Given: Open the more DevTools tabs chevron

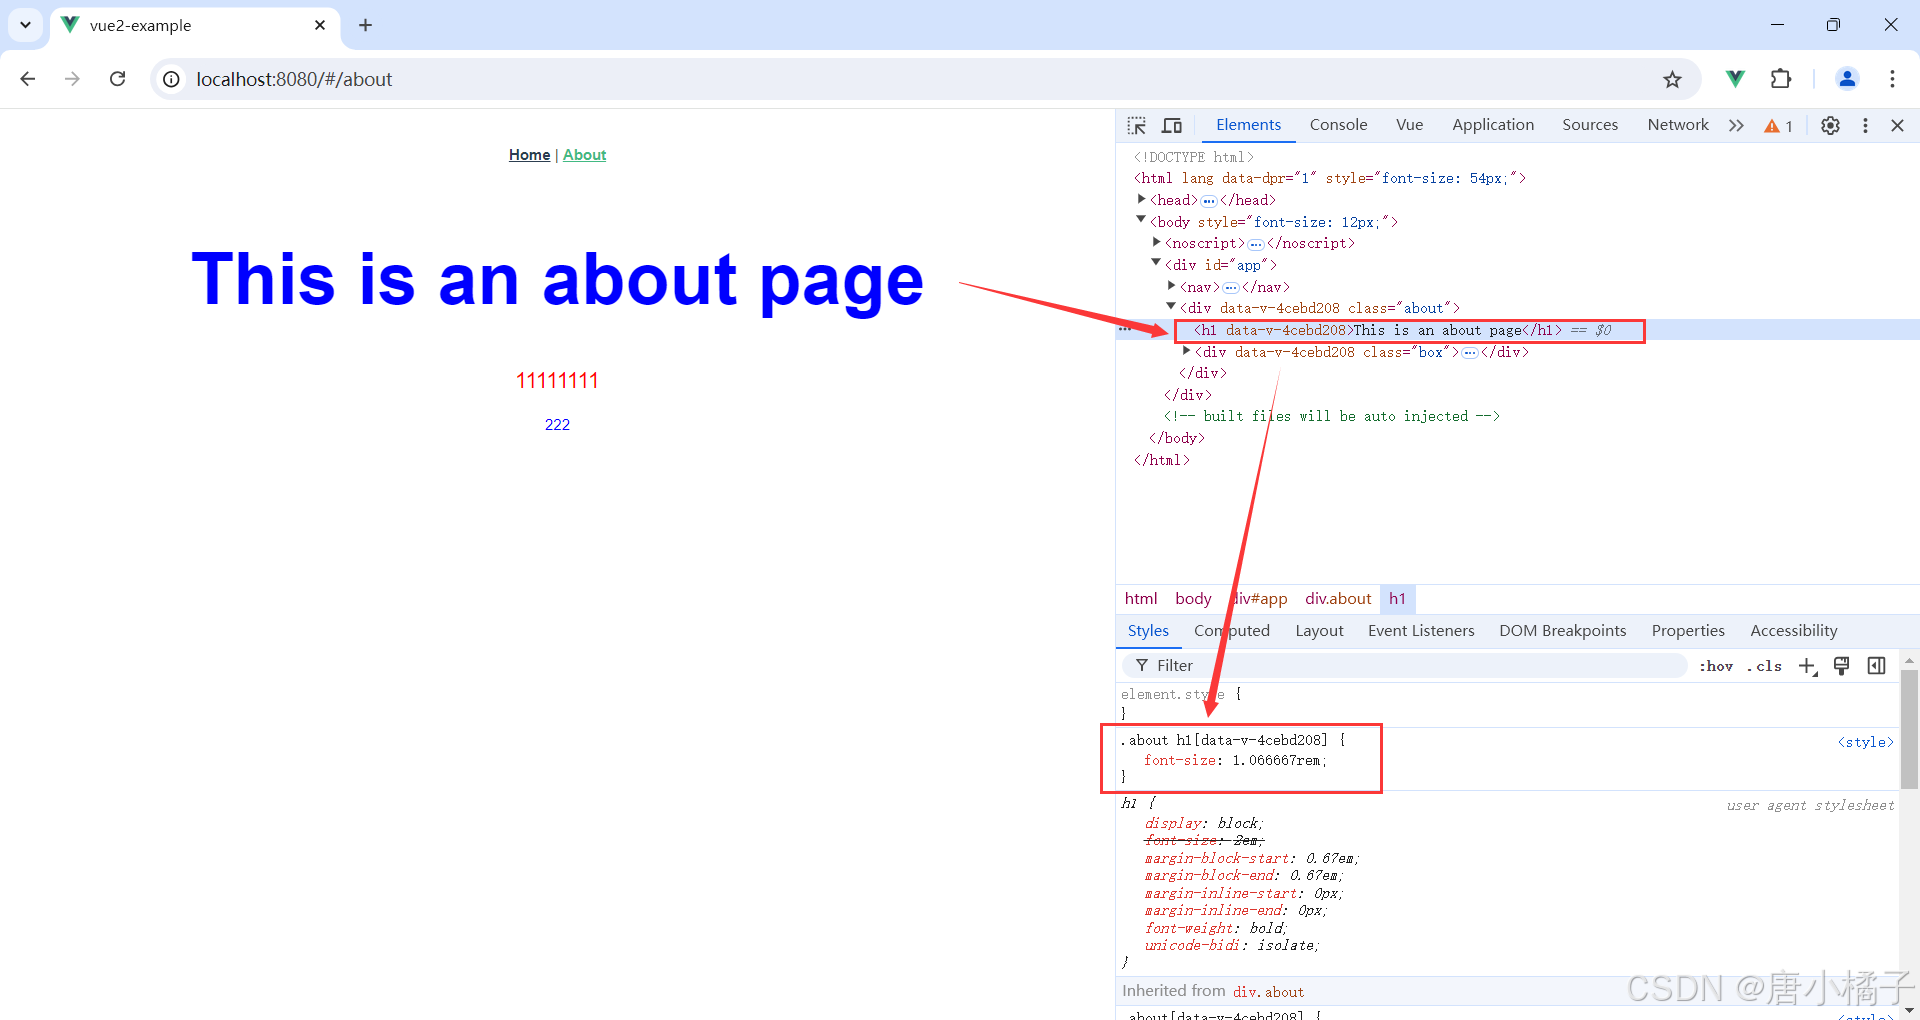Looking at the screenshot, I should 1736,125.
